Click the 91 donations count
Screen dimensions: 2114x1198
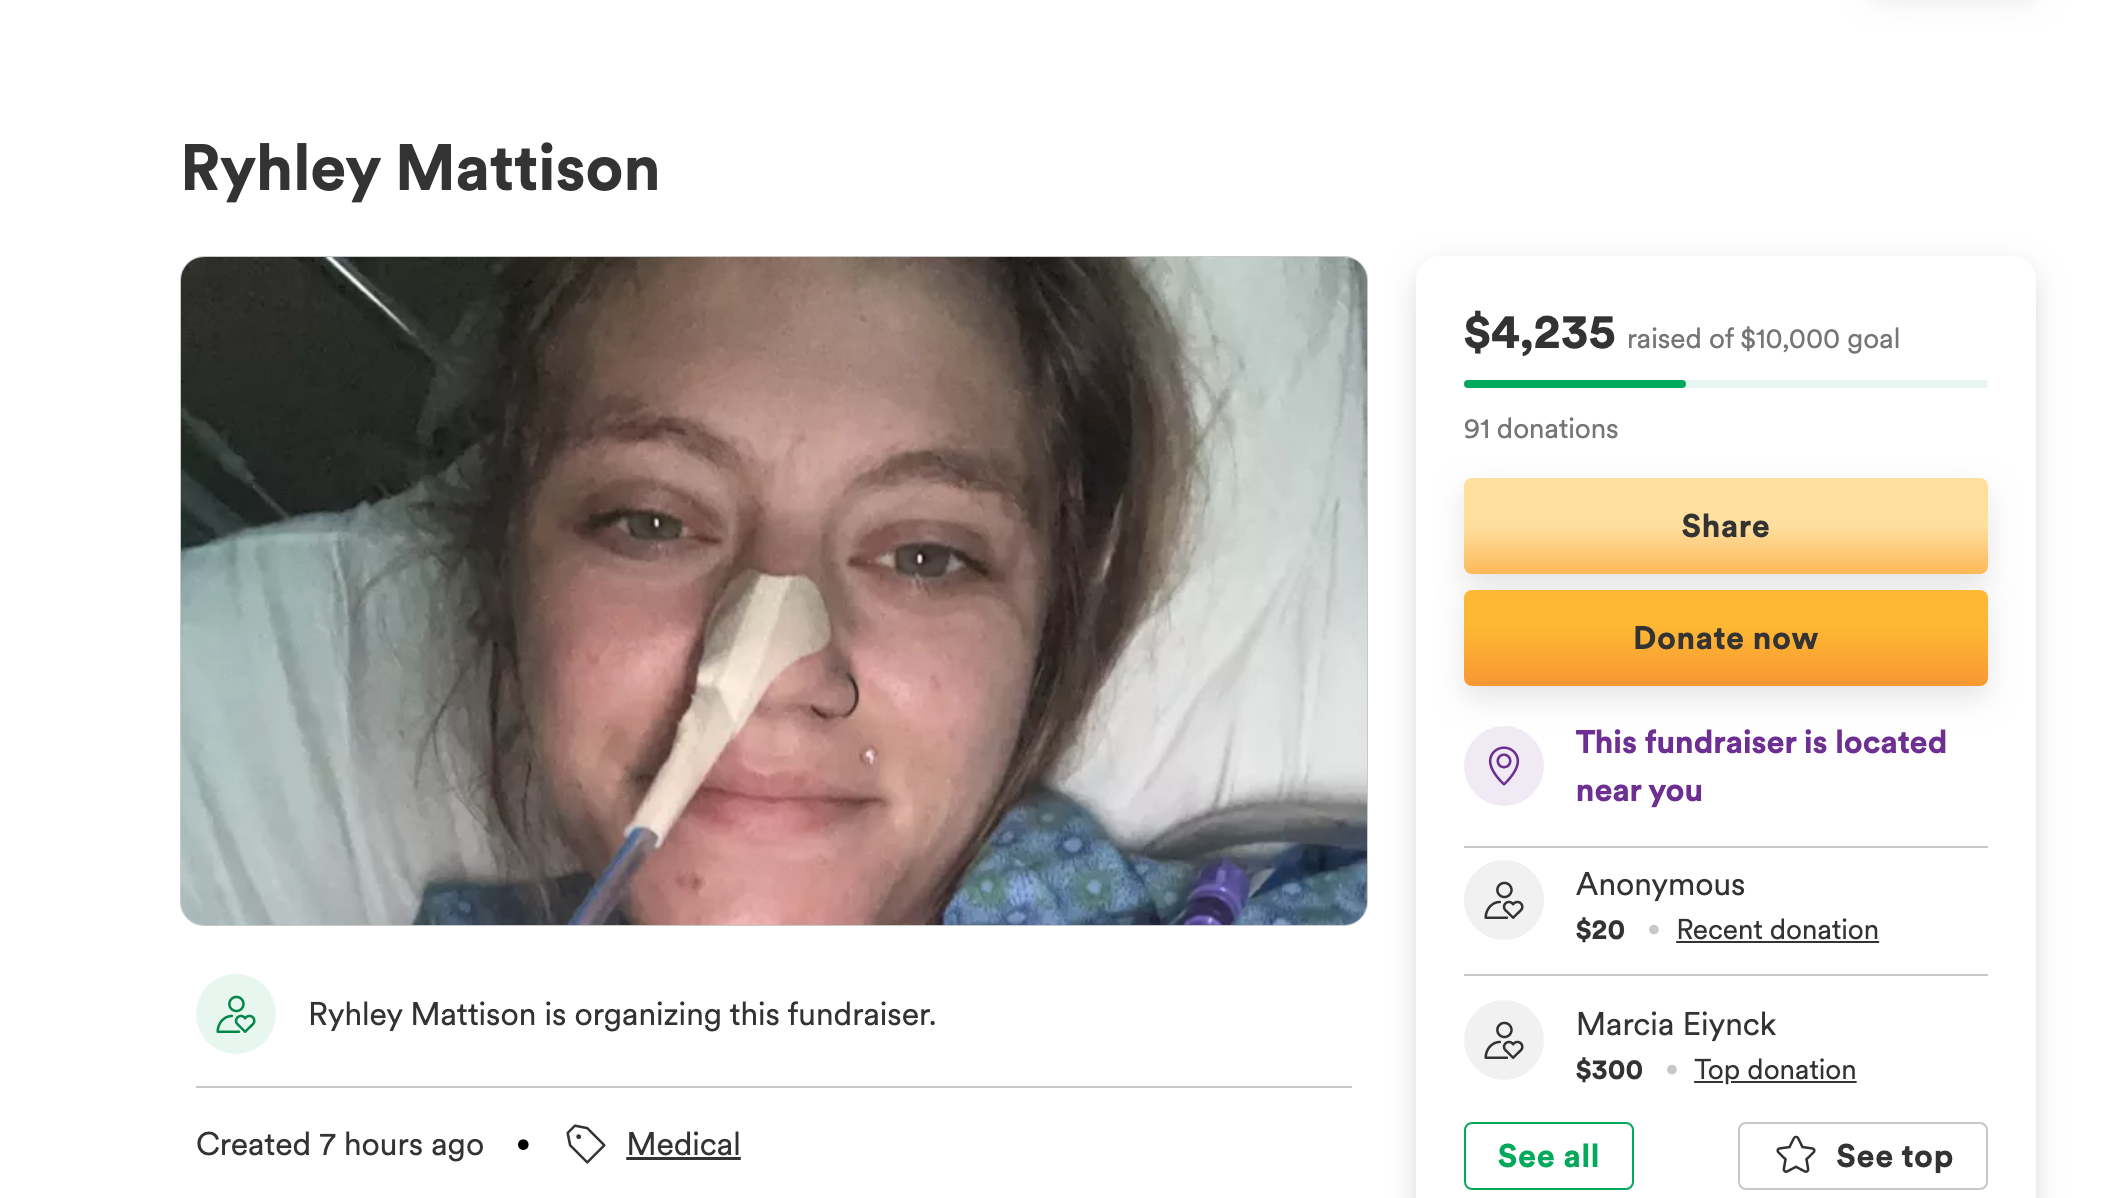(1540, 429)
